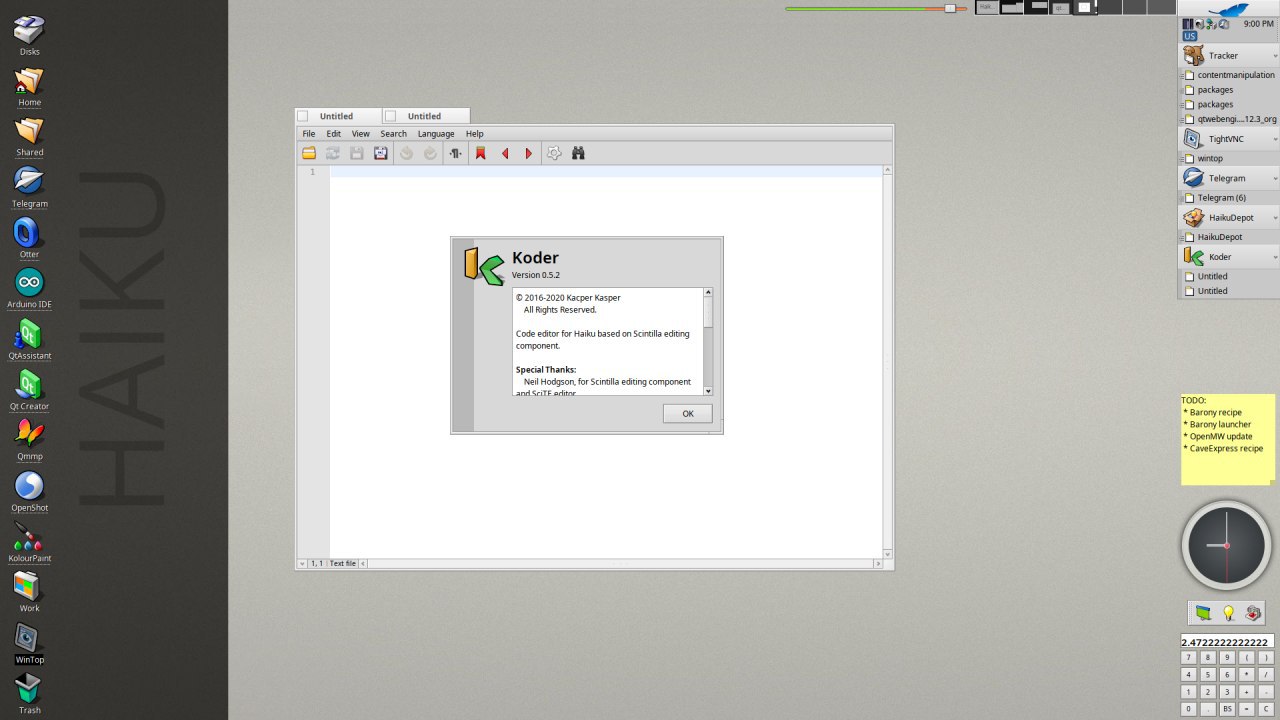This screenshot has width=1280, height=720.
Task: Go to previous bookmark with red left arrow
Action: coord(505,153)
